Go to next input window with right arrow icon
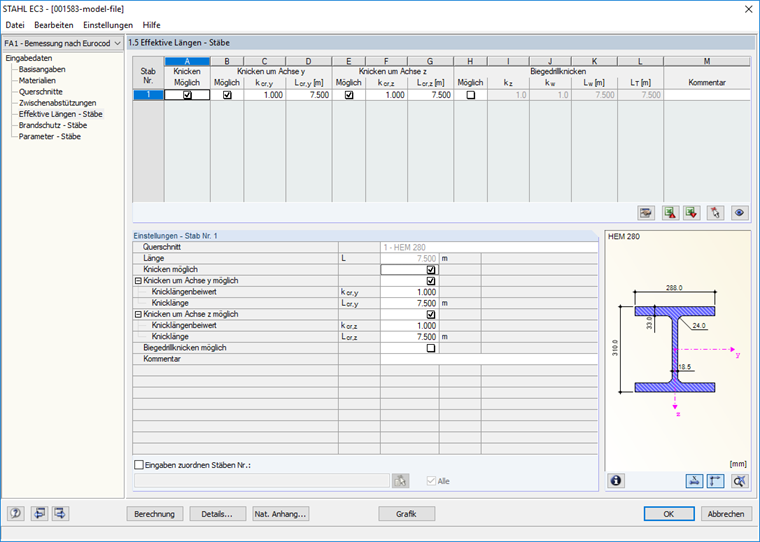 [x=61, y=513]
